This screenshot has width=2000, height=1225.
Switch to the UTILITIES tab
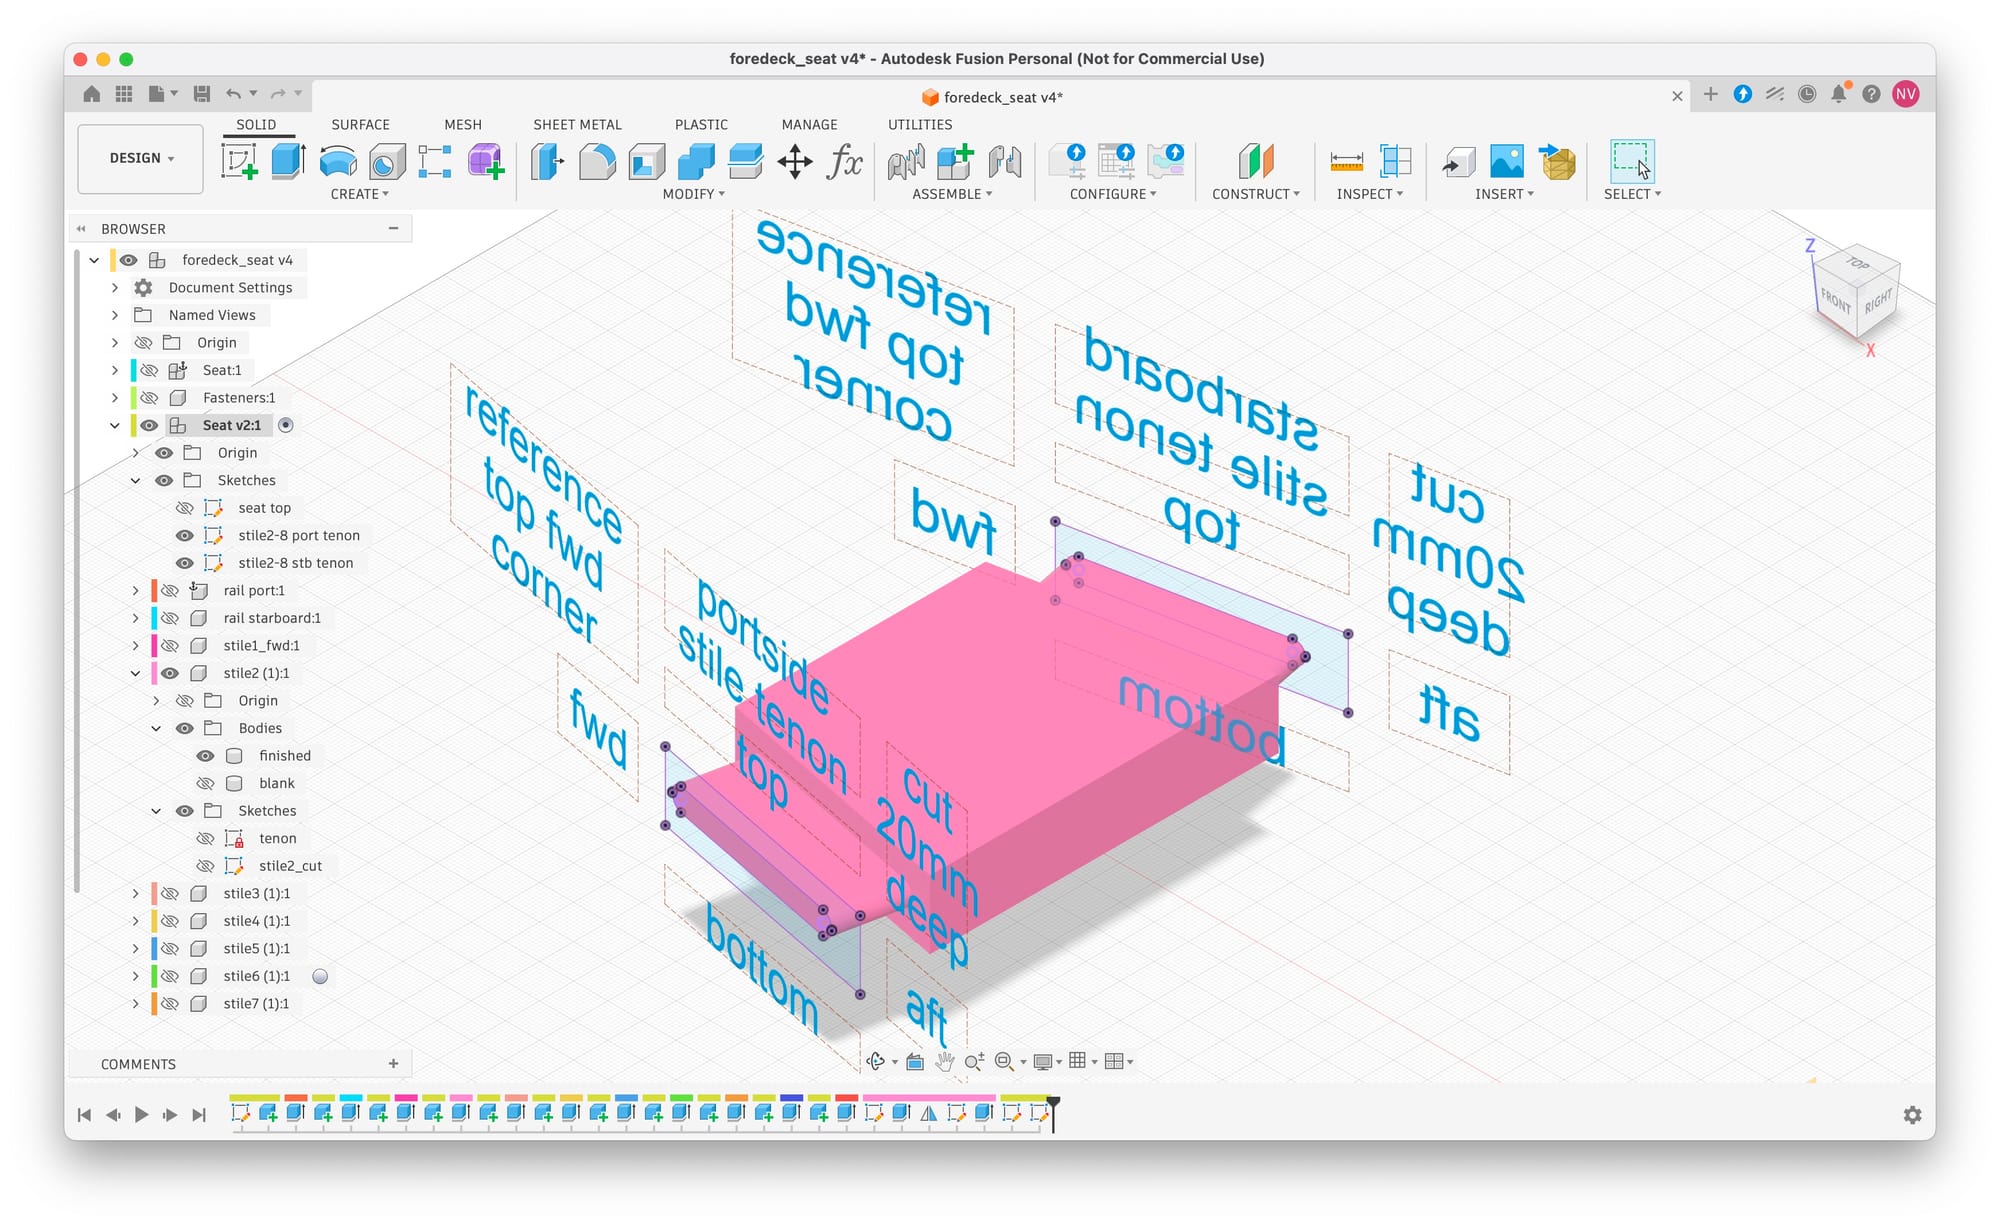pyautogui.click(x=920, y=125)
